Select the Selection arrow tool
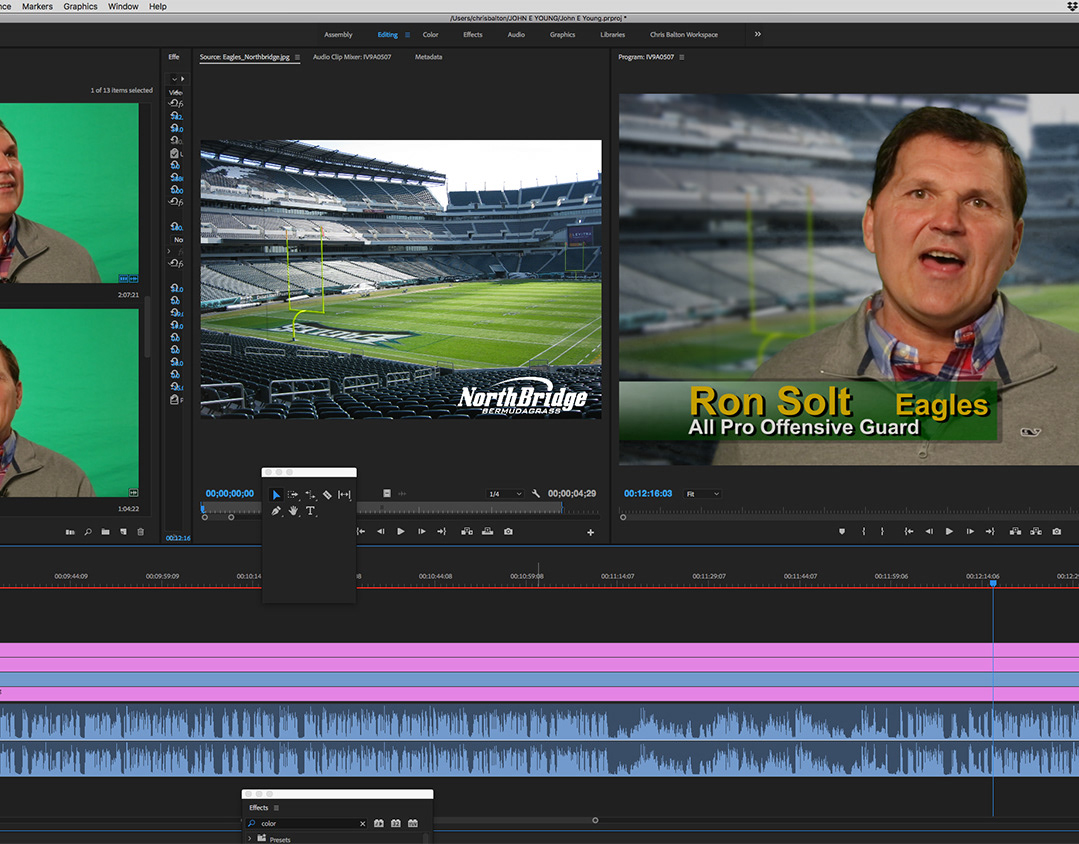 (x=276, y=495)
